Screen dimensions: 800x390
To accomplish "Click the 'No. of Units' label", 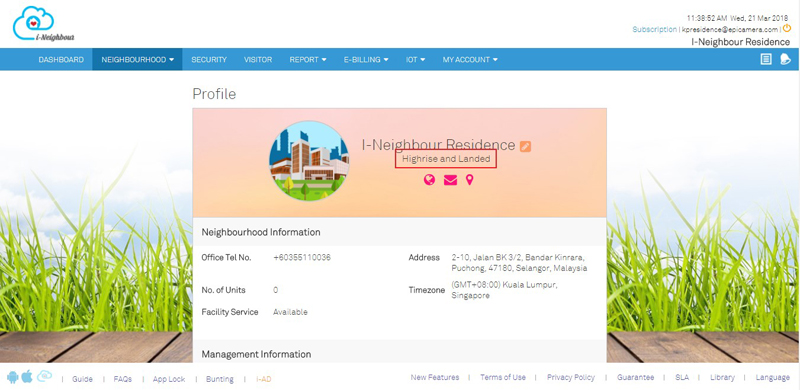I will pyautogui.click(x=223, y=290).
